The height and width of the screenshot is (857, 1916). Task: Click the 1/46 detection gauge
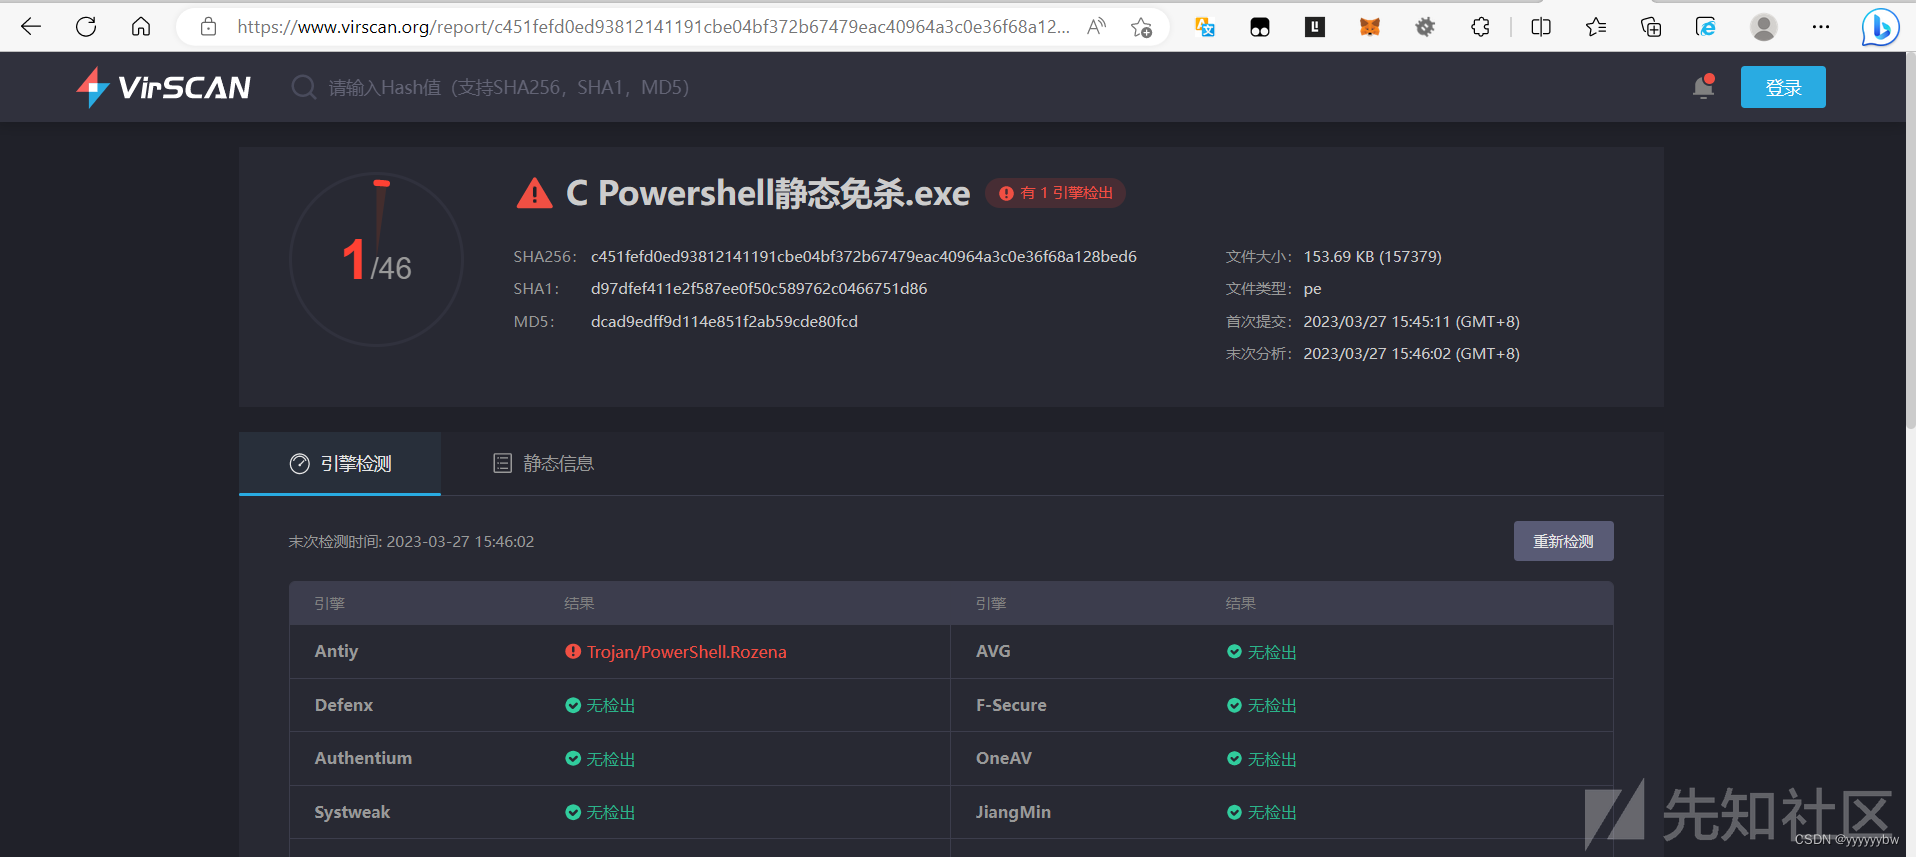point(376,260)
